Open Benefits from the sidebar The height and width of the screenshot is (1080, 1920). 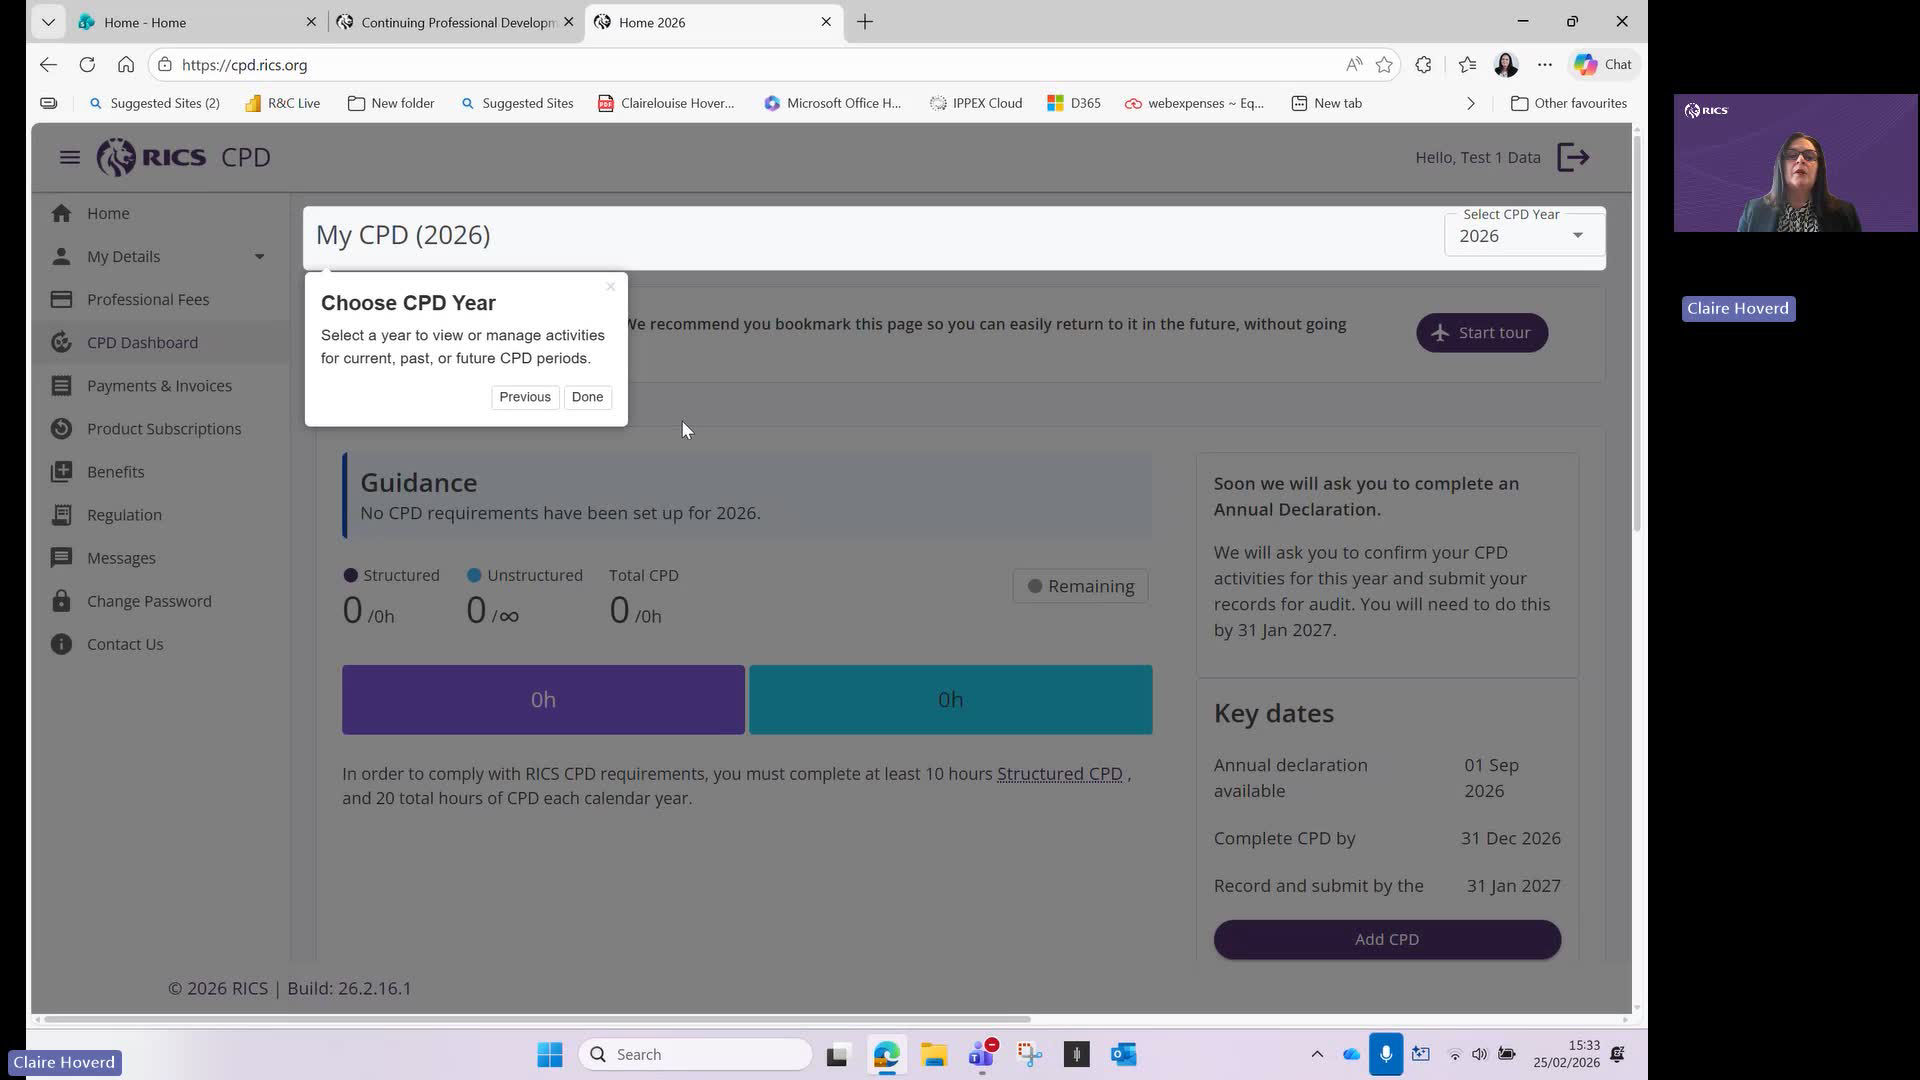[x=115, y=471]
